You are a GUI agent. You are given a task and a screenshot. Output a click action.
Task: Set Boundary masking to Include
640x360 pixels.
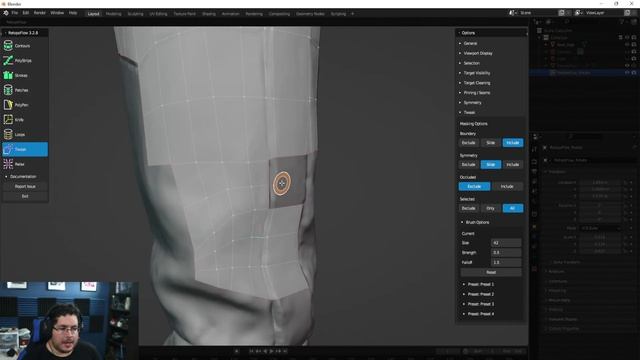point(513,143)
